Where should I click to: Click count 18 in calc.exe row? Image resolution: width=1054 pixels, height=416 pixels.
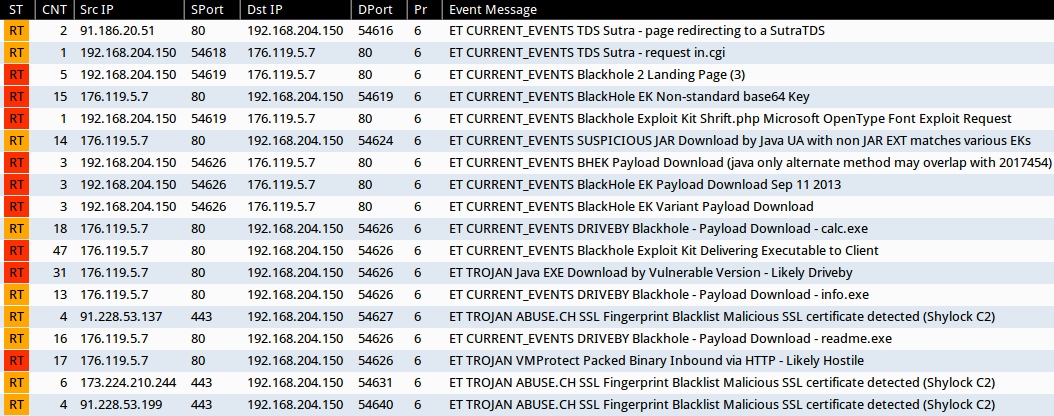(x=60, y=228)
